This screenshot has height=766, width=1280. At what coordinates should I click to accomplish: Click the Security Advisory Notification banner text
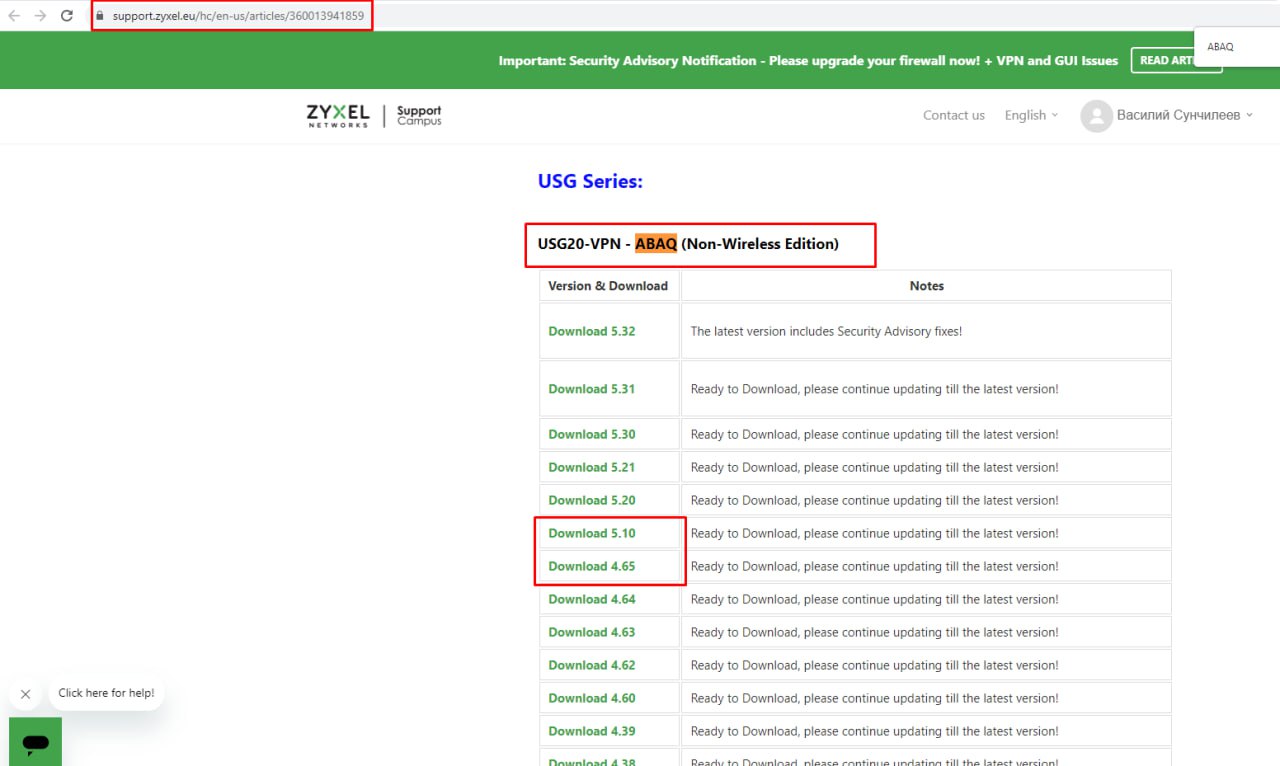point(808,61)
